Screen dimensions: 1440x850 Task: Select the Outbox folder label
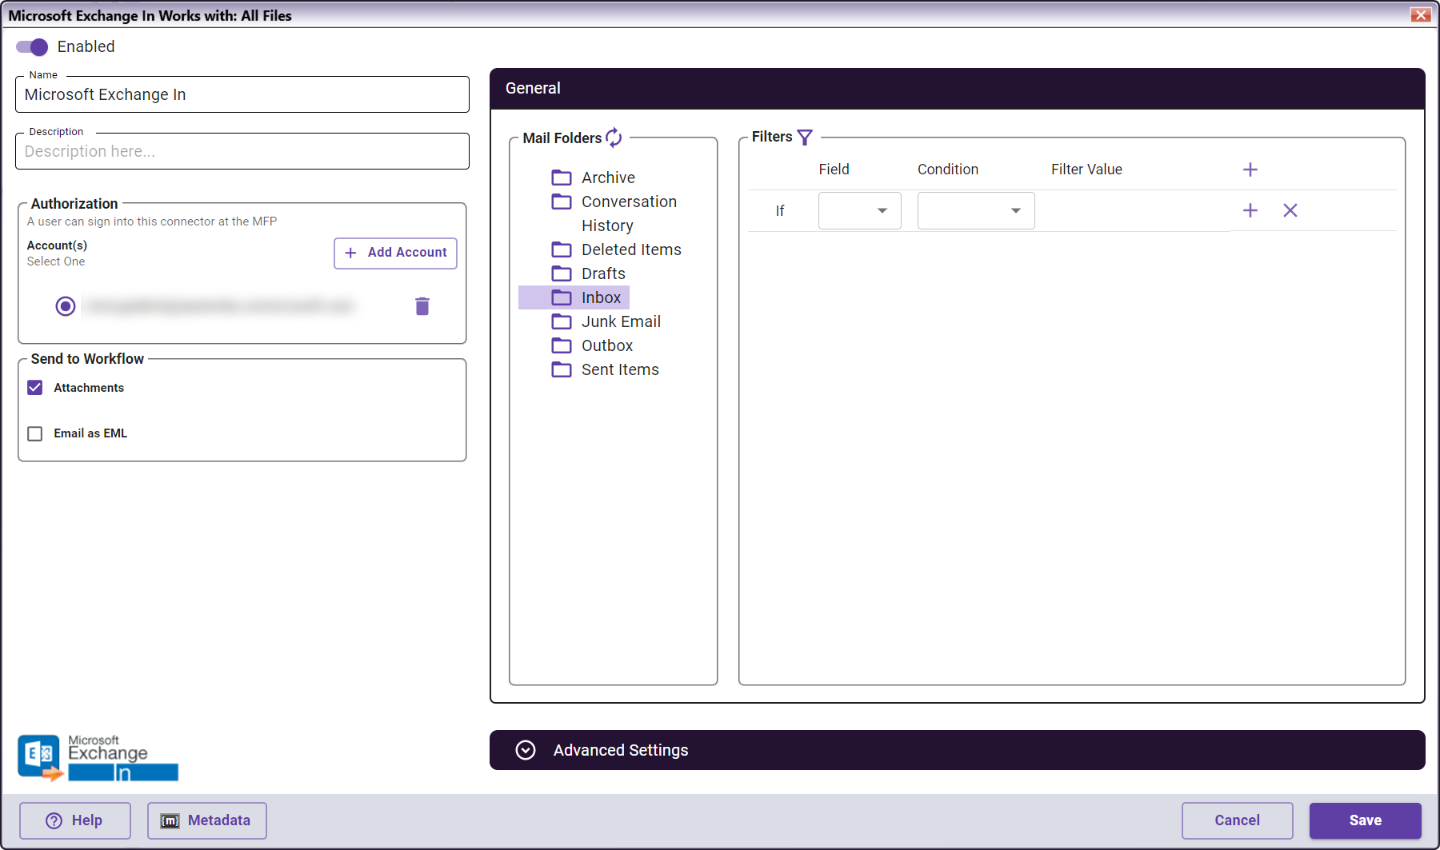pos(607,345)
